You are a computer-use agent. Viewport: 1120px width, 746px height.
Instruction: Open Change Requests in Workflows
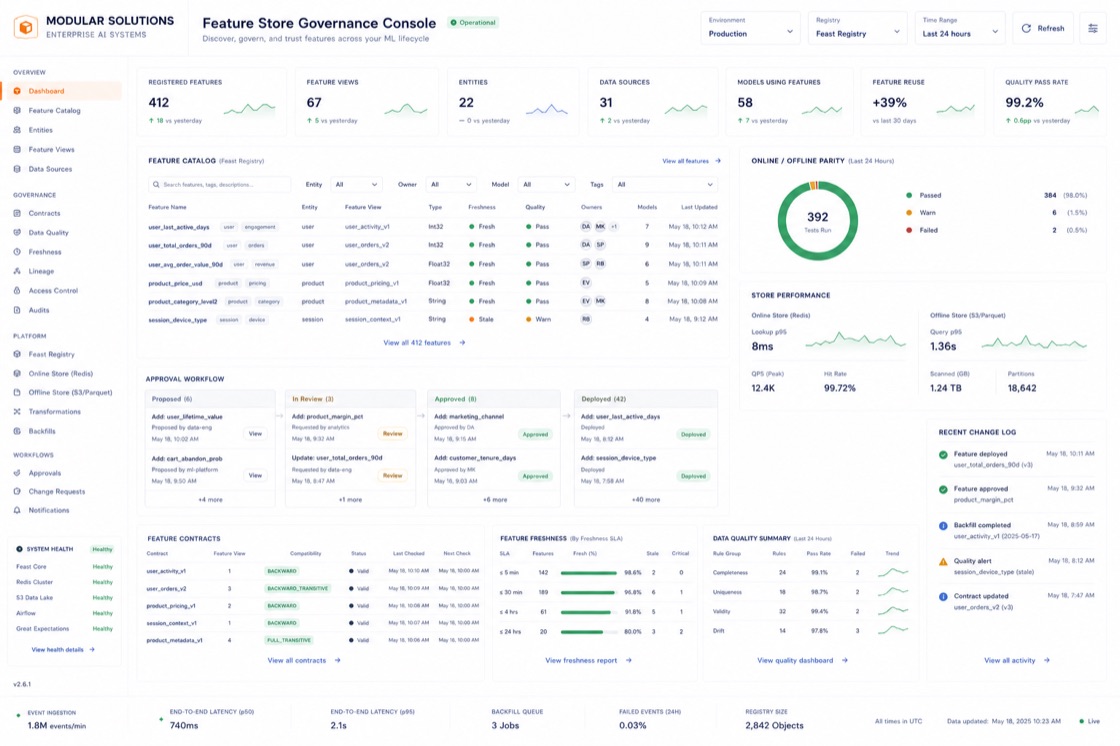(56, 492)
